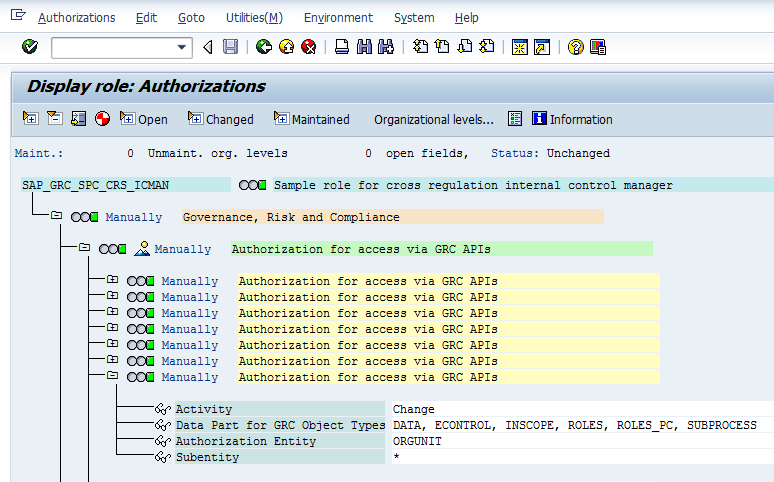Click the Open button
The image size is (774, 482).
(x=144, y=119)
